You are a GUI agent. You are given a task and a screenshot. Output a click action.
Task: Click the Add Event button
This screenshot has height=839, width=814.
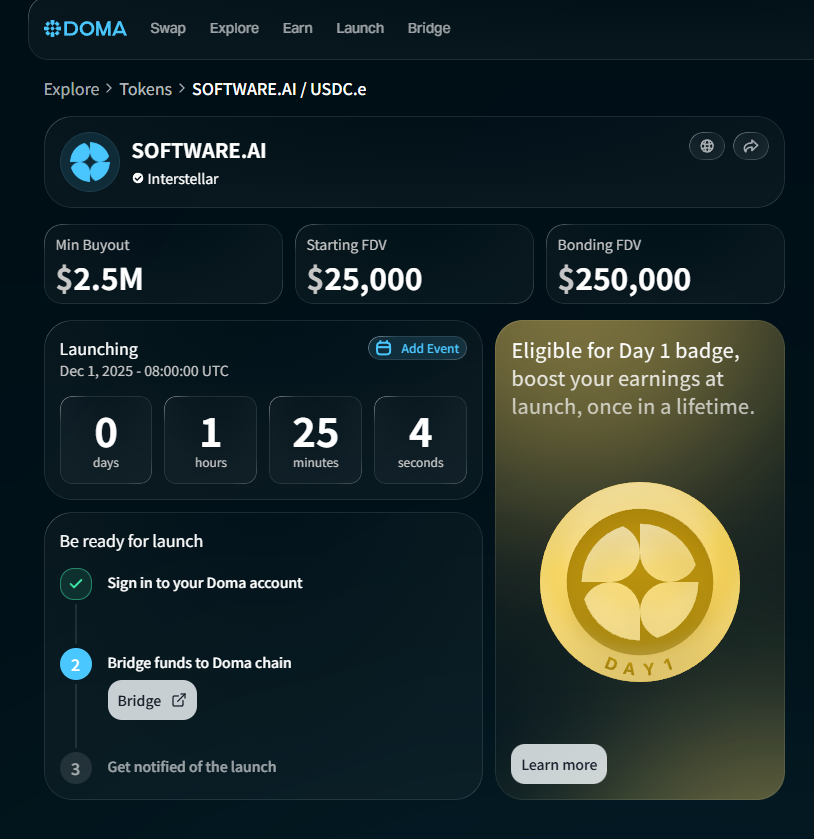417,348
